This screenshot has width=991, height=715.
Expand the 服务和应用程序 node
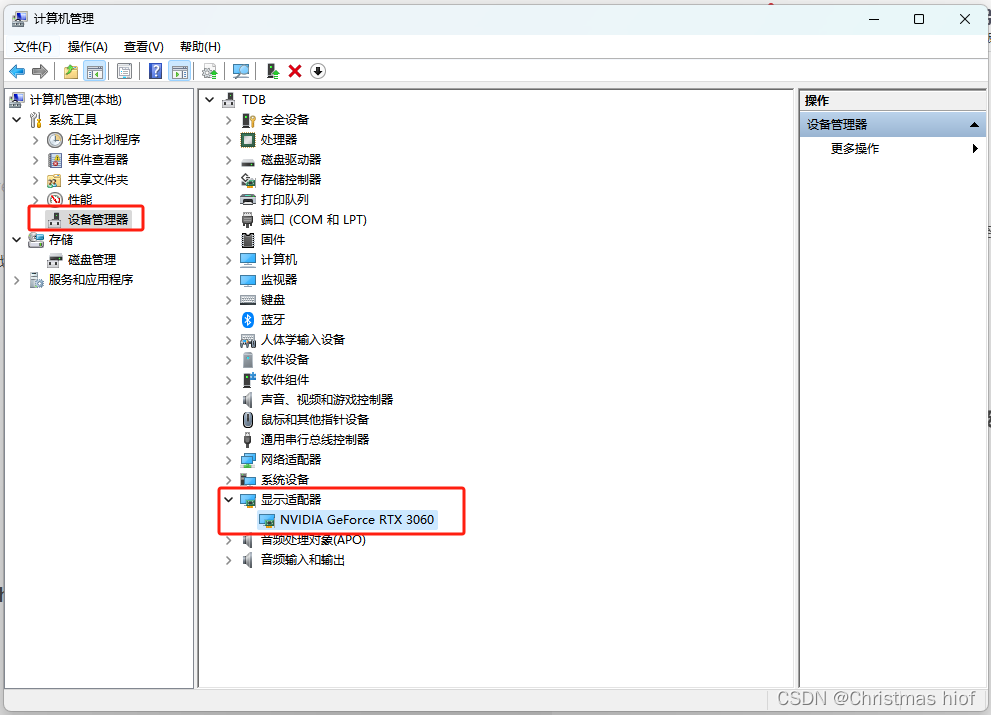coord(17,280)
